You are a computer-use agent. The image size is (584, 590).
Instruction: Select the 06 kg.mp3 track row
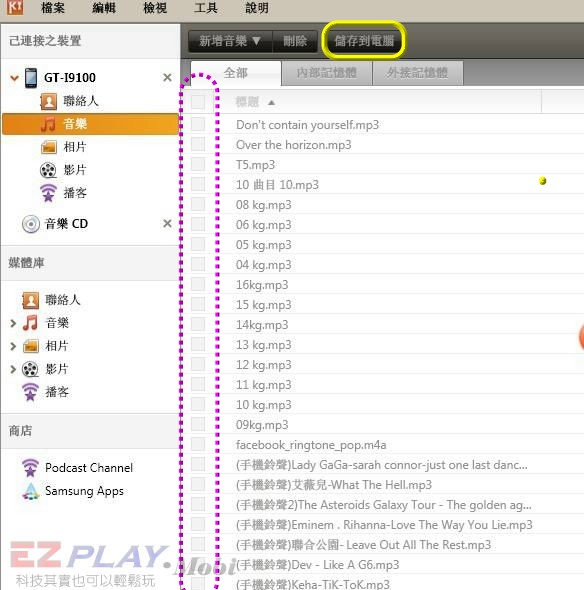pos(383,225)
